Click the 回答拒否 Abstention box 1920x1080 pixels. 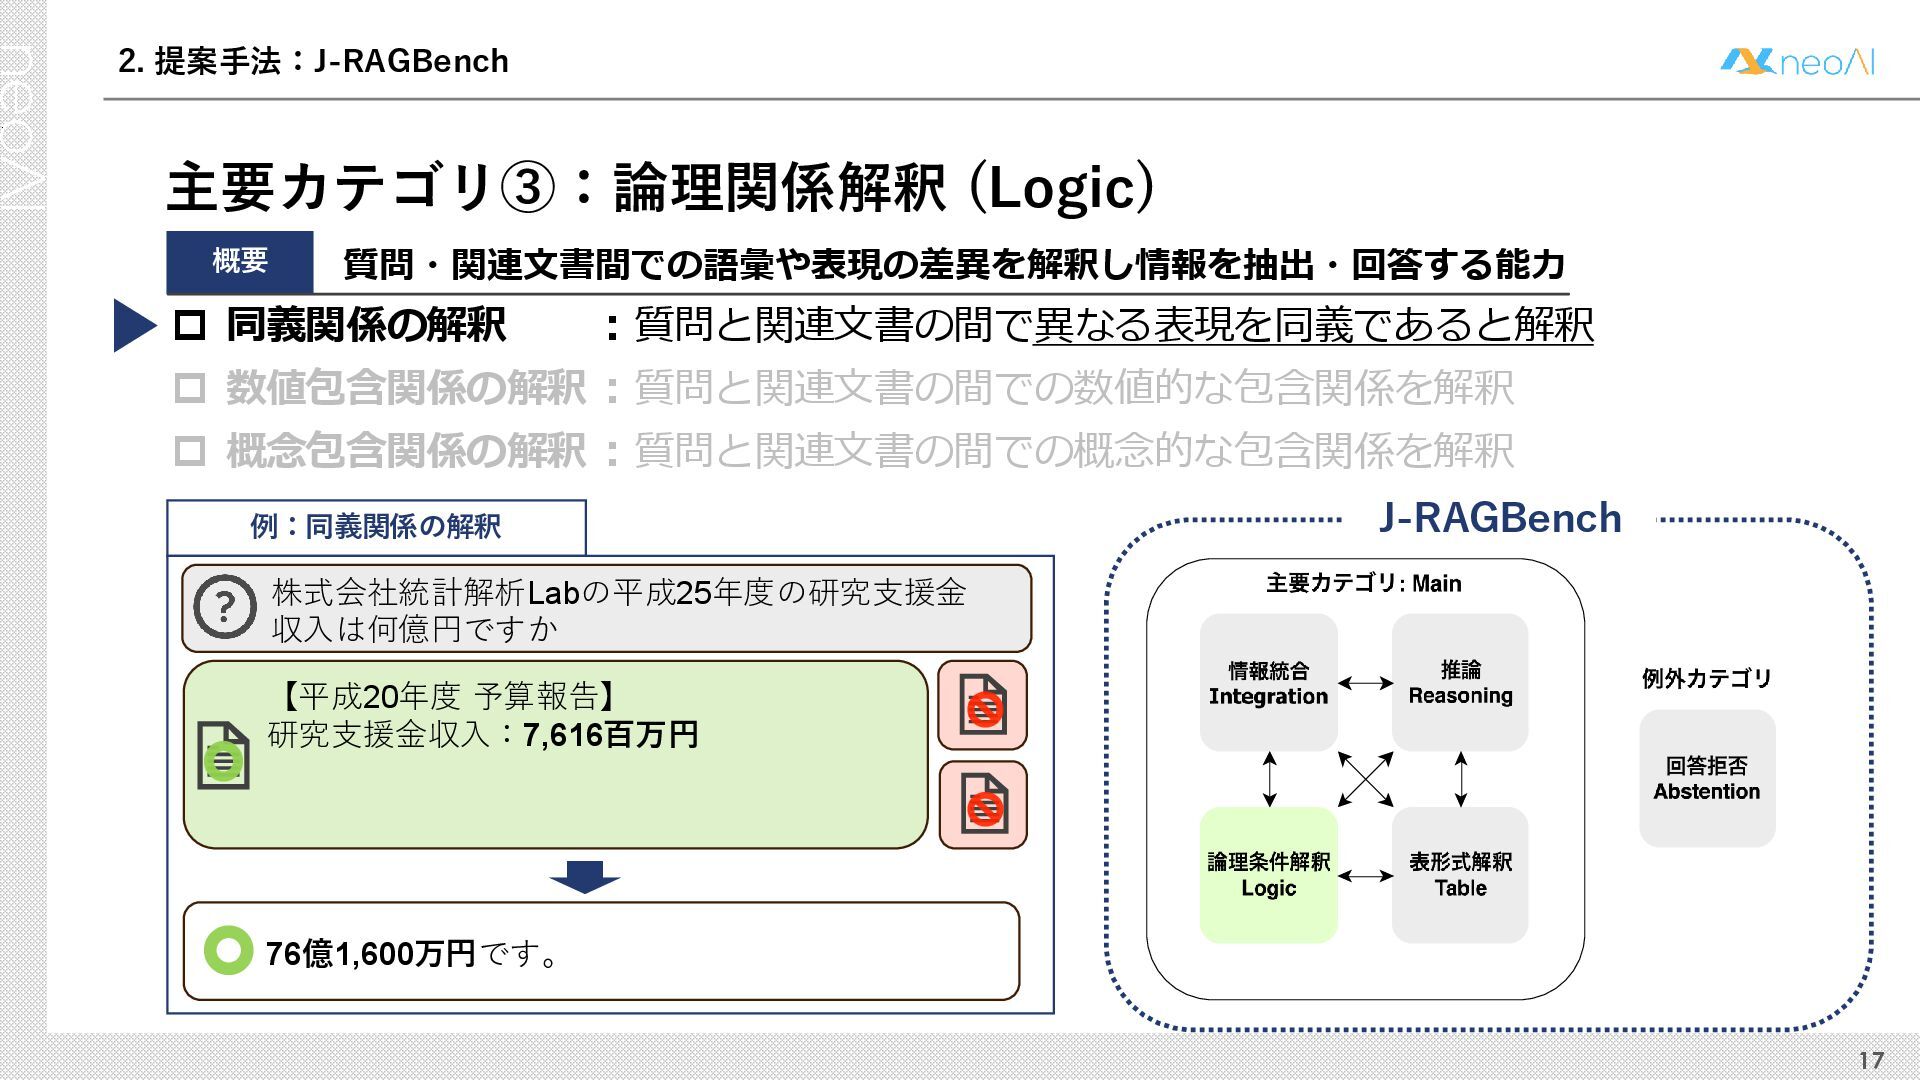pos(1707,778)
